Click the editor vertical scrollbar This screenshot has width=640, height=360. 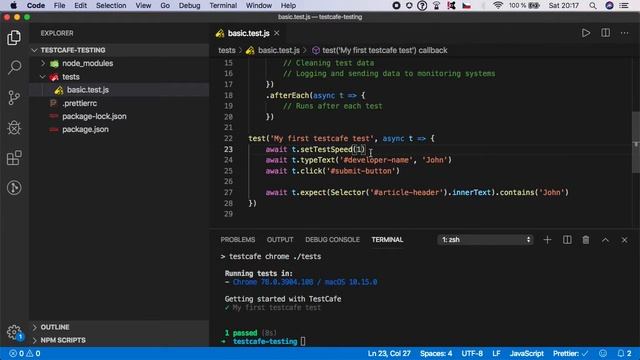(x=635, y=142)
